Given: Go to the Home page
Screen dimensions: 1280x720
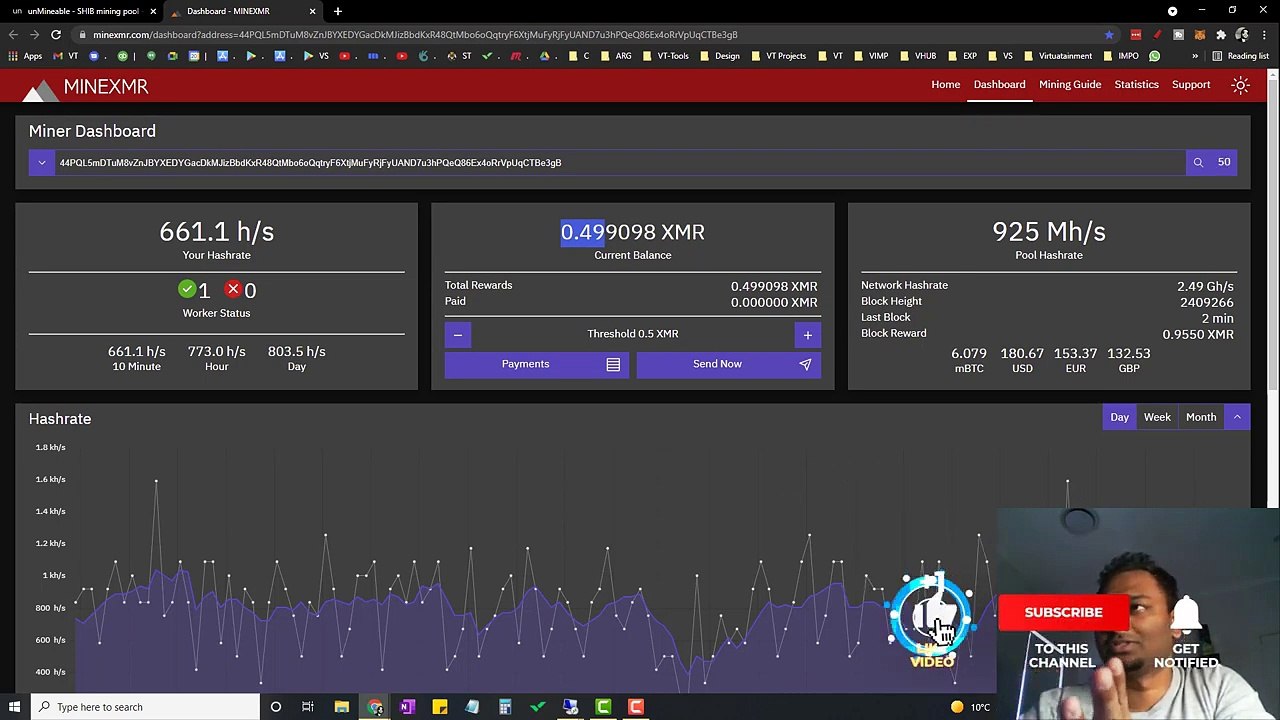Looking at the screenshot, I should coord(945,85).
